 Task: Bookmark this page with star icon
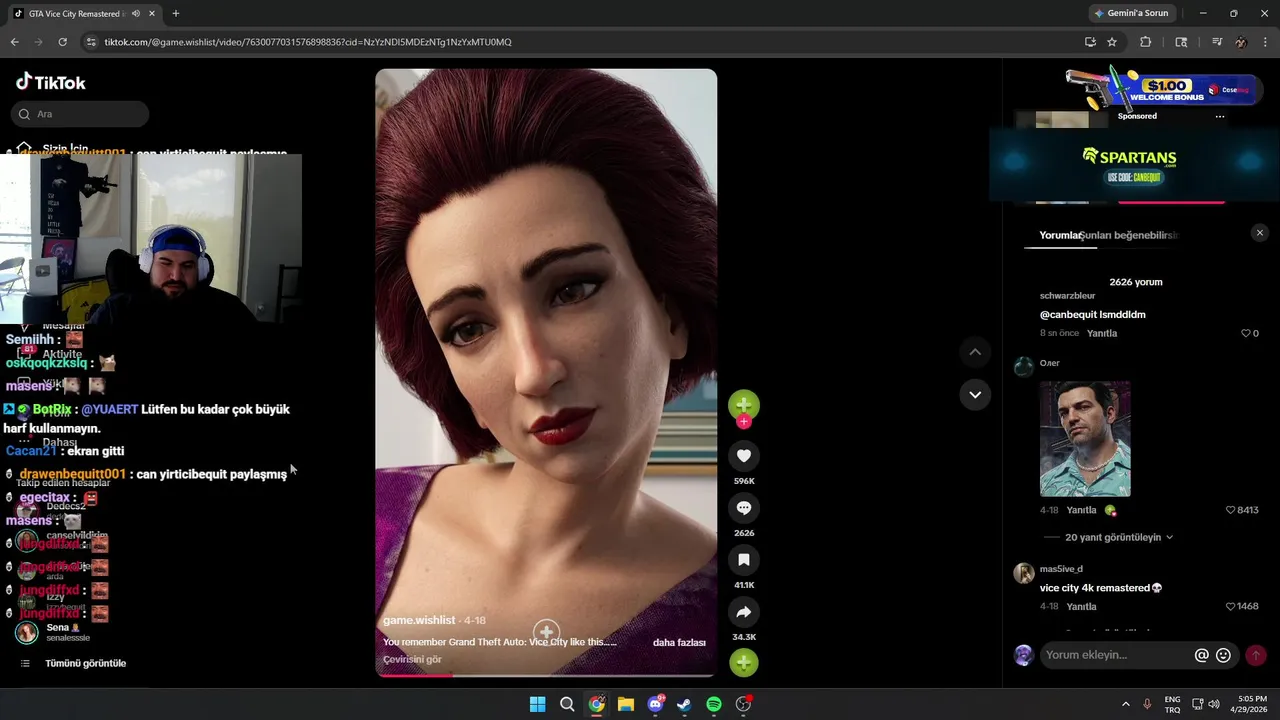point(1112,42)
